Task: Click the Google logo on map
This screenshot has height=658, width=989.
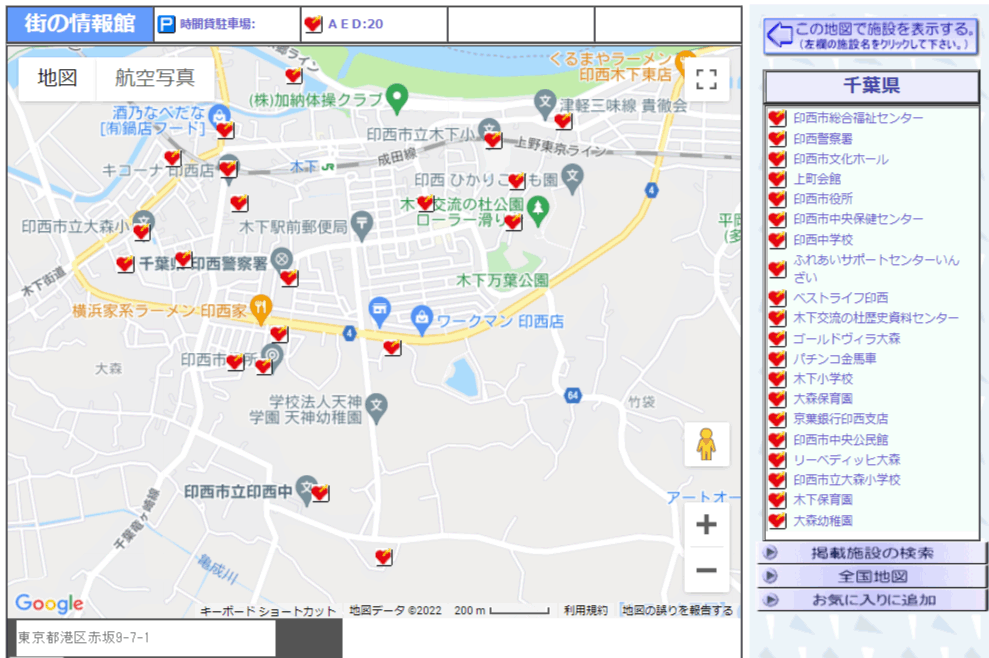Action: coord(49,604)
